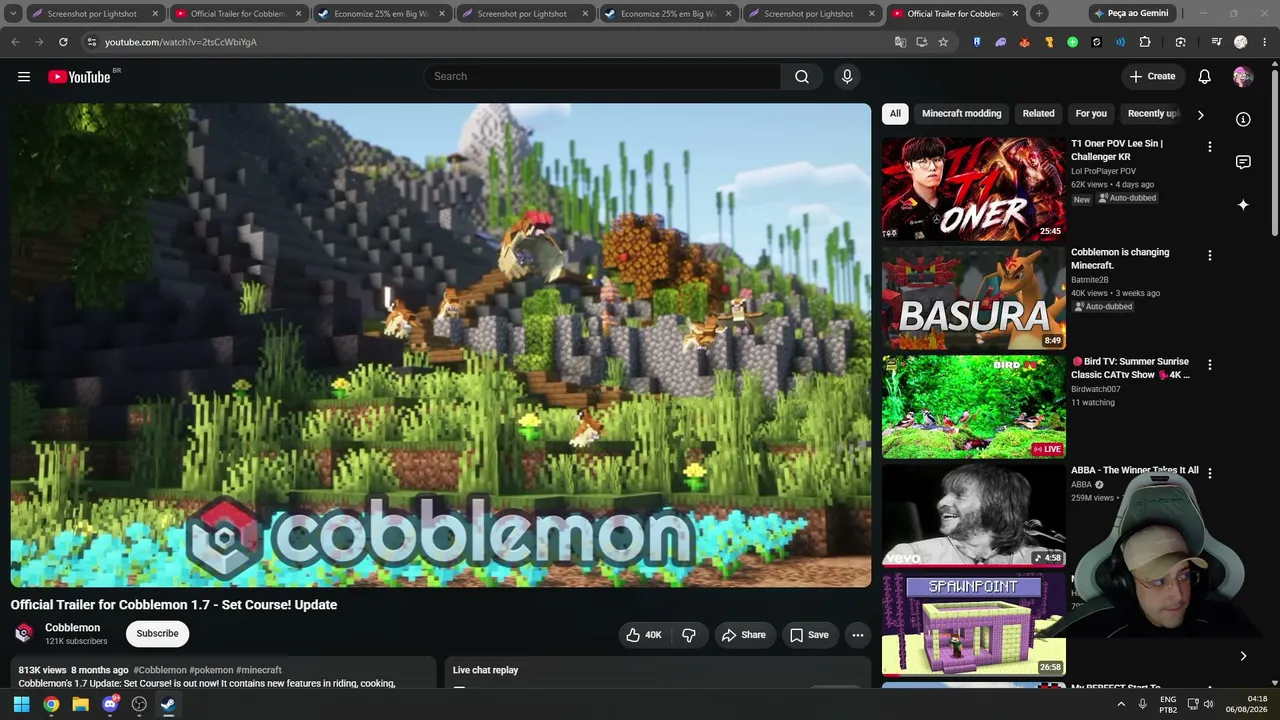
Task: Select the Minecraft modding filter chip
Action: pyautogui.click(x=961, y=114)
